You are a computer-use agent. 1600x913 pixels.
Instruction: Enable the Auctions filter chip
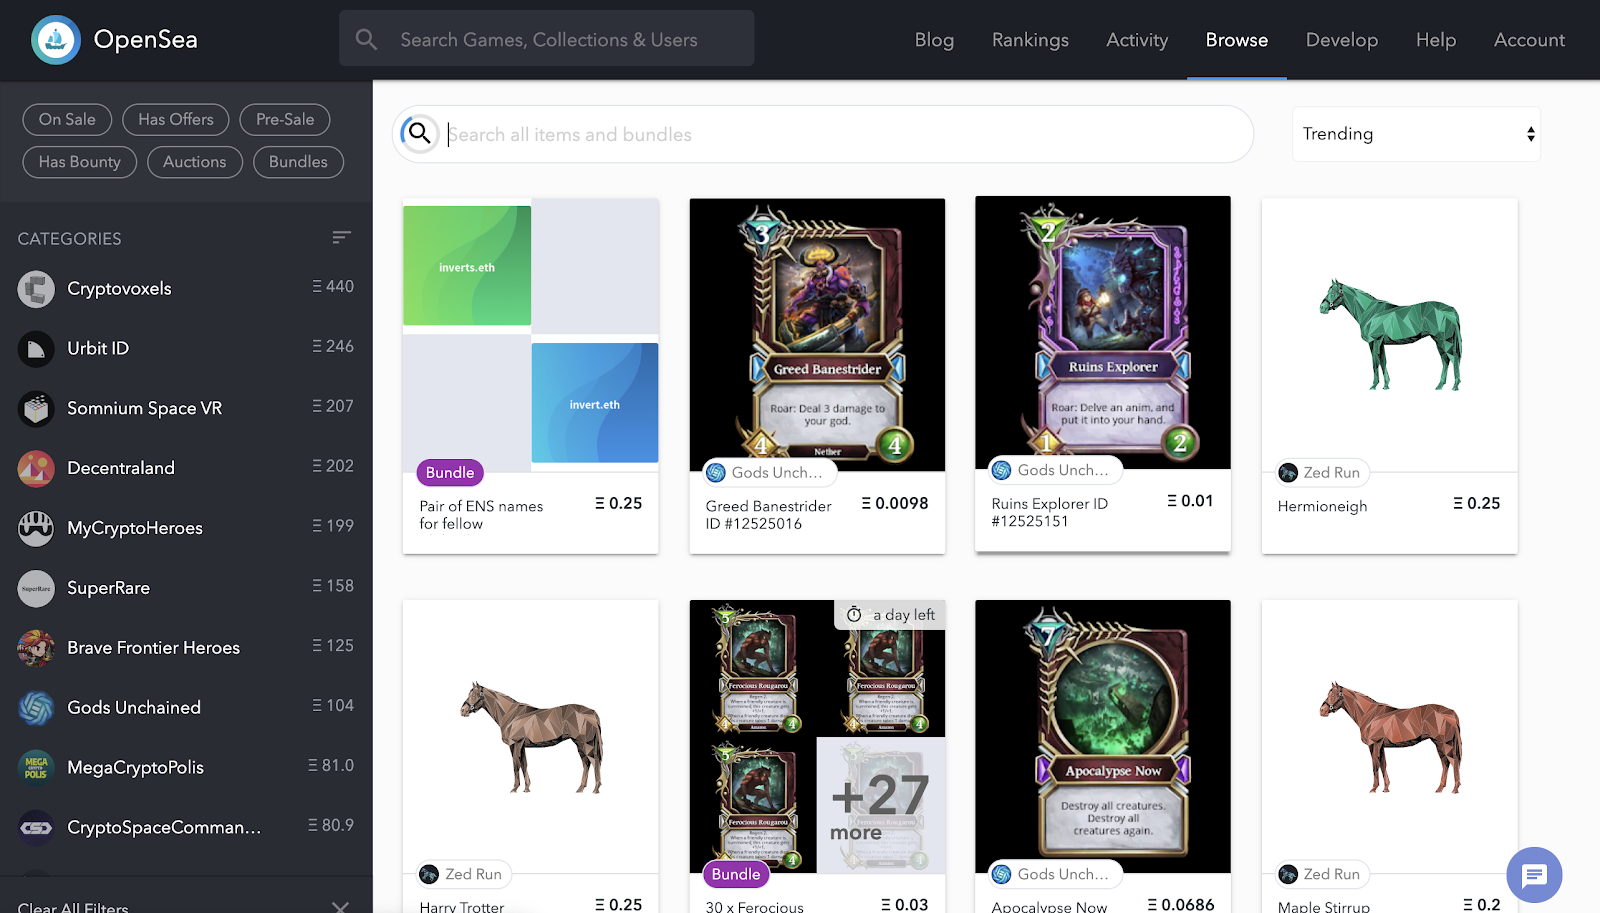pos(195,162)
